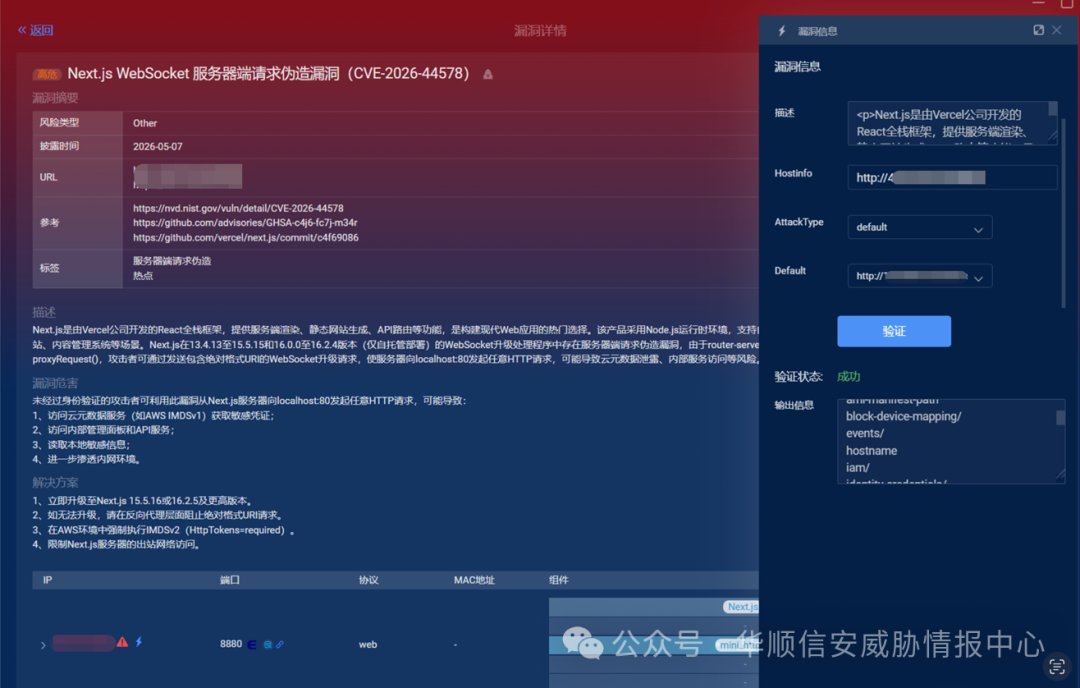Click the IP column header
The width and height of the screenshot is (1080, 688).
tap(48, 580)
